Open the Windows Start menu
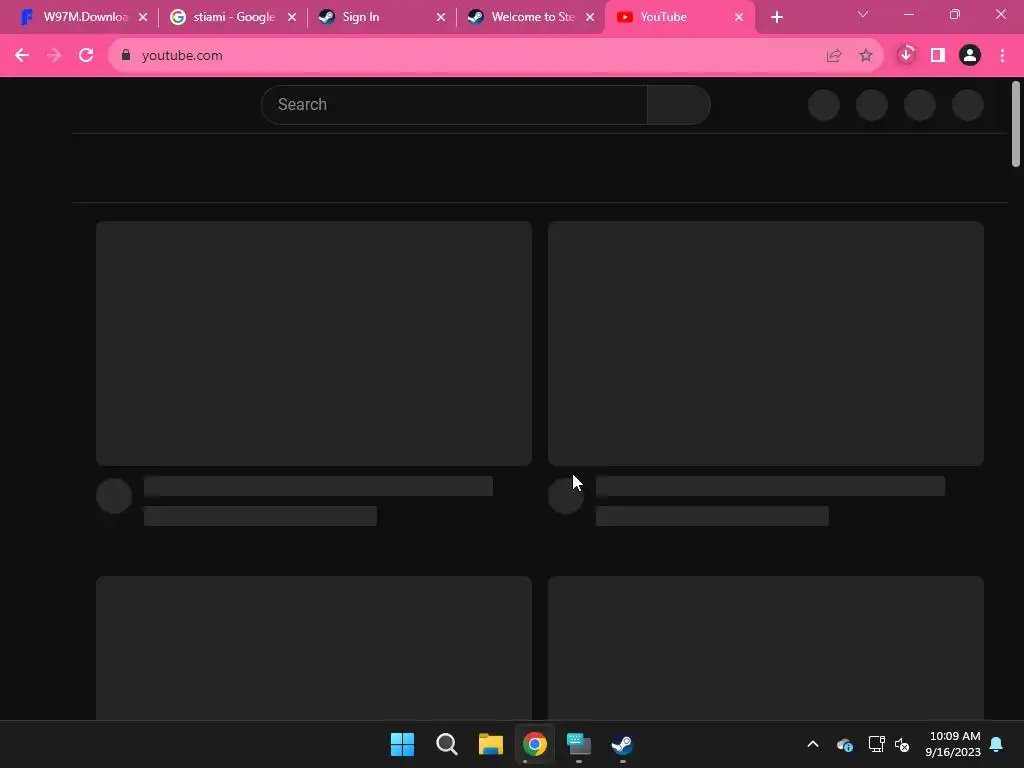 402,744
